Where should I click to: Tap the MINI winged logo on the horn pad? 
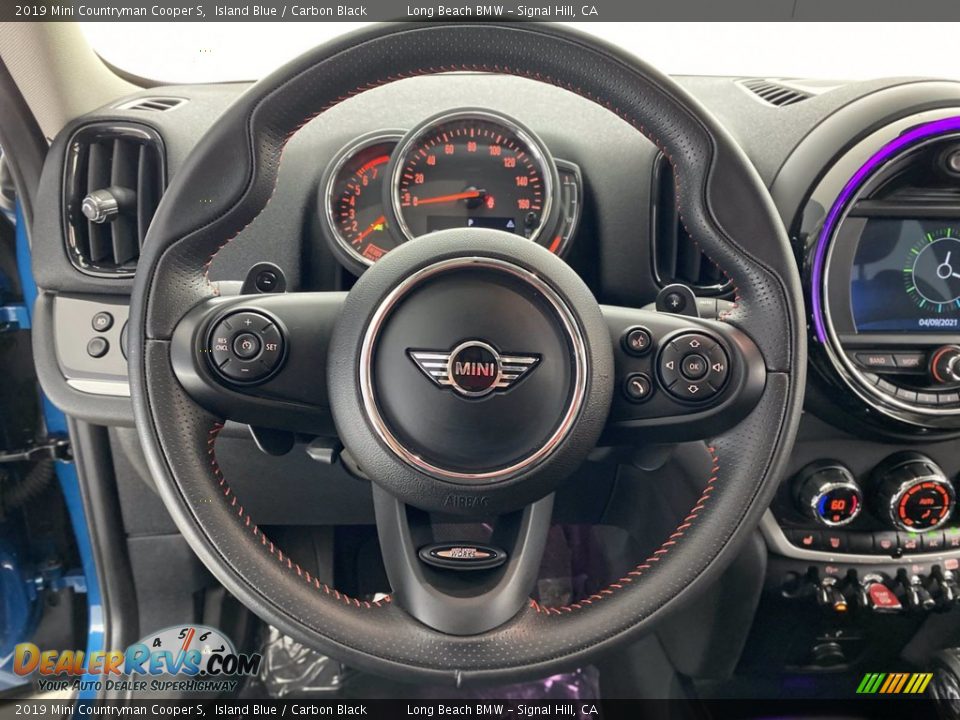(x=474, y=368)
